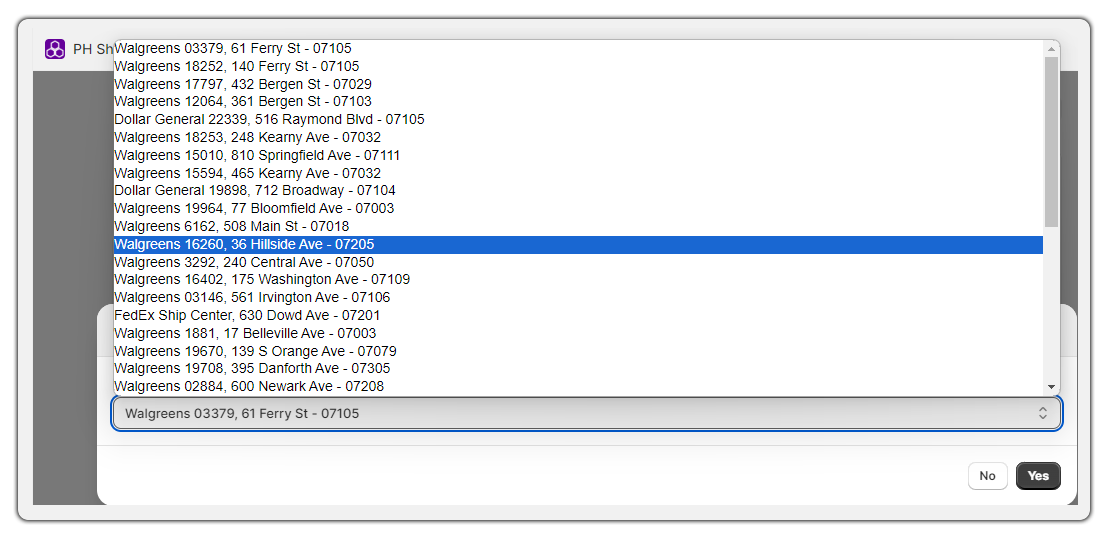Select FedEx Ship Center, 630 Dowd Ave
1106x536 pixels.
578,315
